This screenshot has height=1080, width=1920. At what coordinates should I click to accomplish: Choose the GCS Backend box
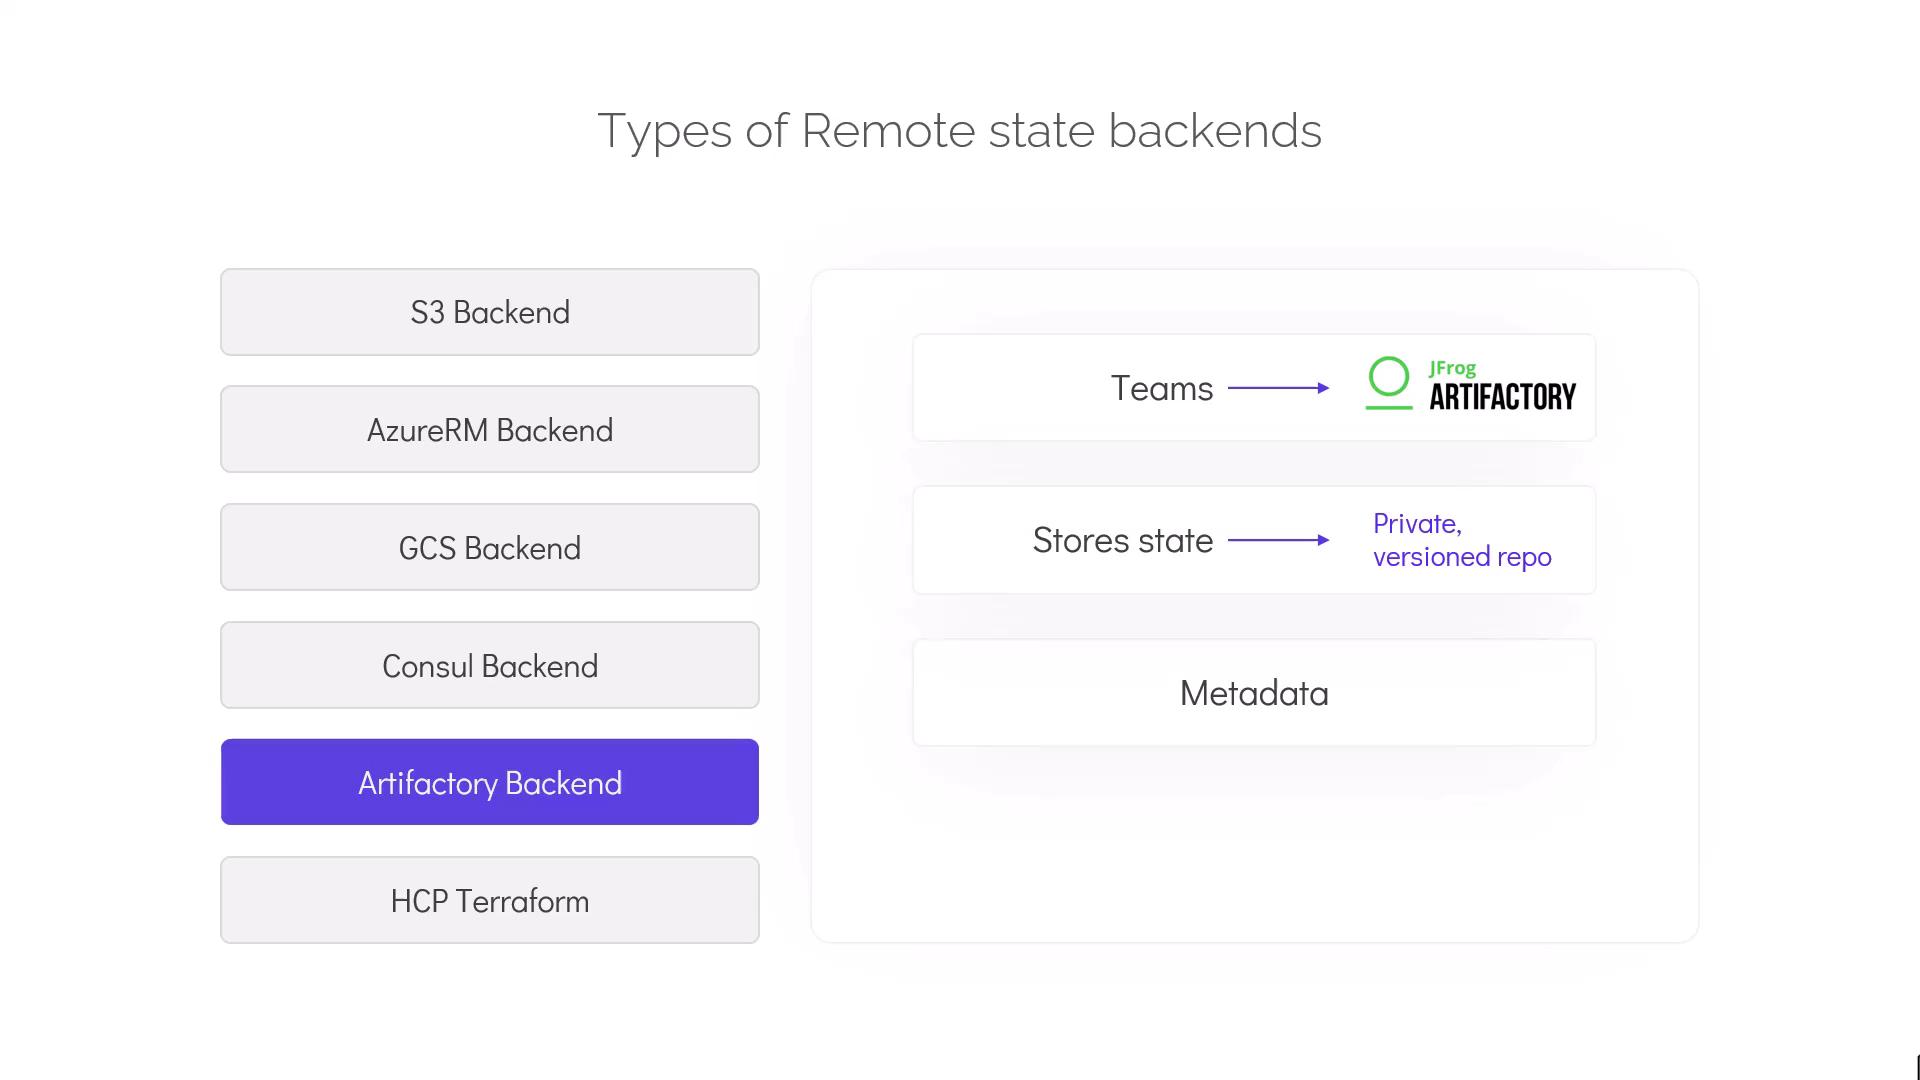(x=489, y=548)
